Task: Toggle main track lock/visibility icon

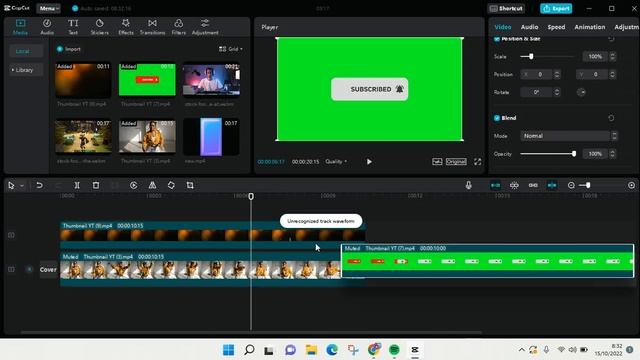Action: click(x=11, y=269)
